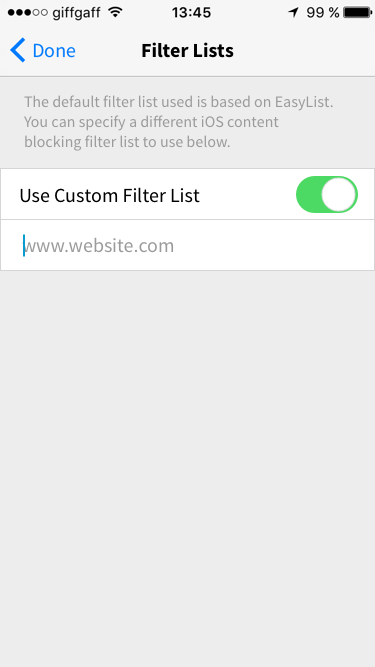
Task: Tap the Use Custom Filter List label
Action: click(x=110, y=196)
